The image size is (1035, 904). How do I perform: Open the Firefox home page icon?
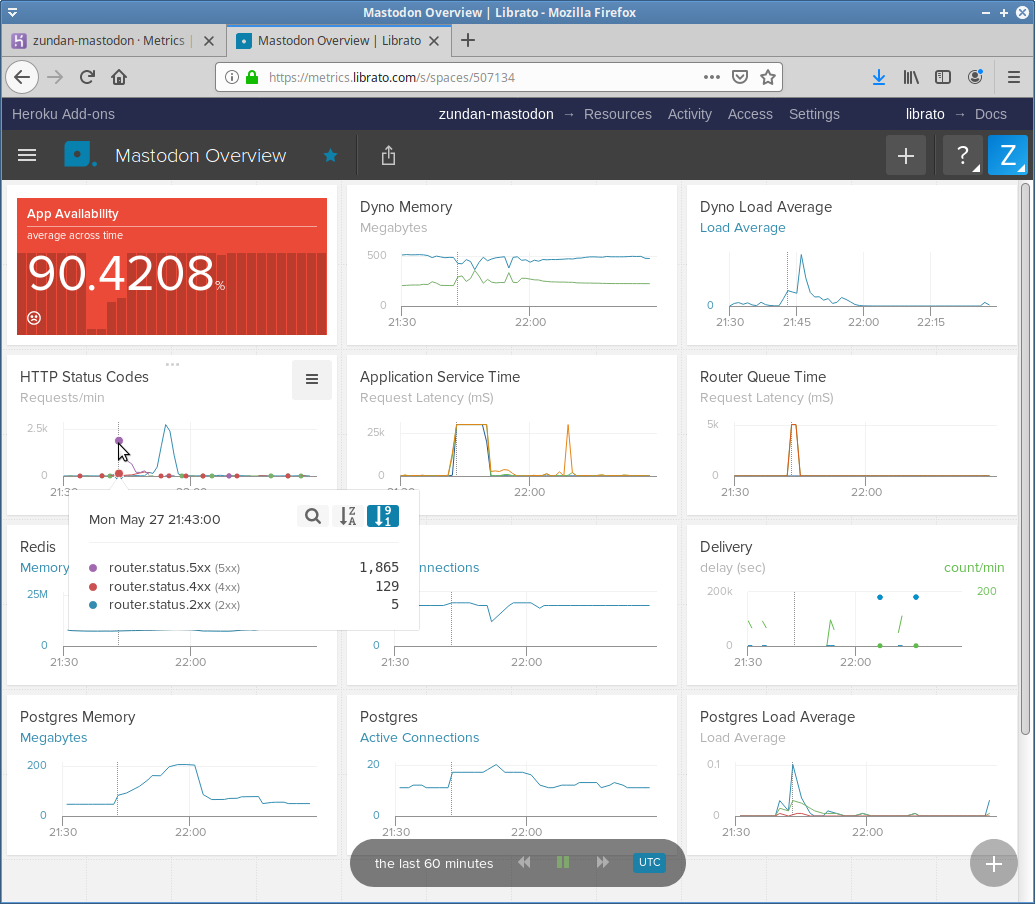(x=119, y=77)
